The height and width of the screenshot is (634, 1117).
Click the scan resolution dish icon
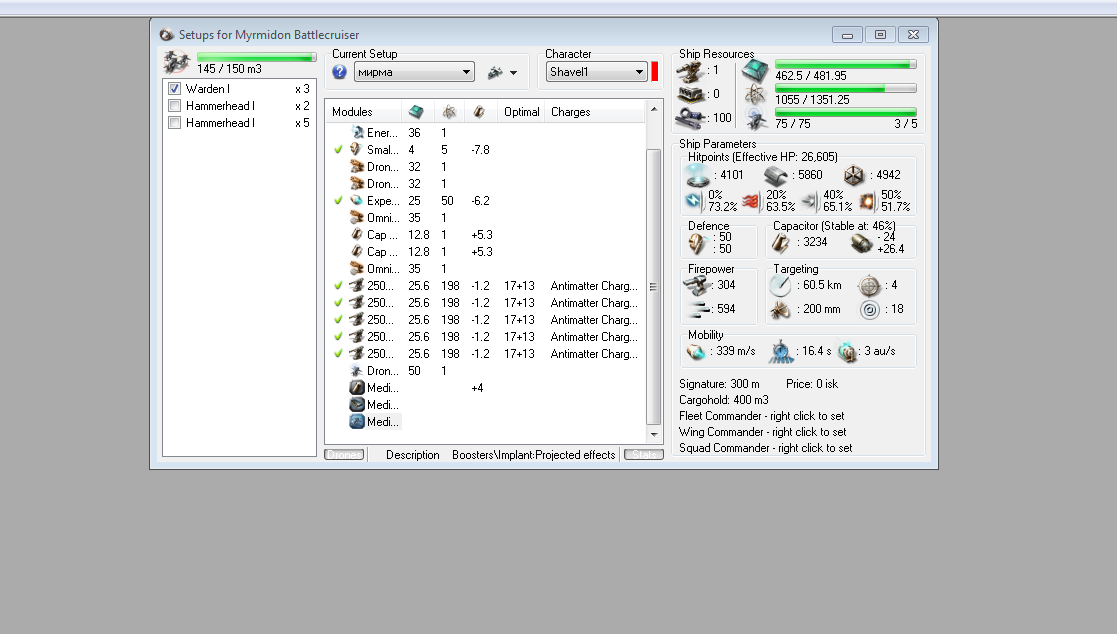780,310
